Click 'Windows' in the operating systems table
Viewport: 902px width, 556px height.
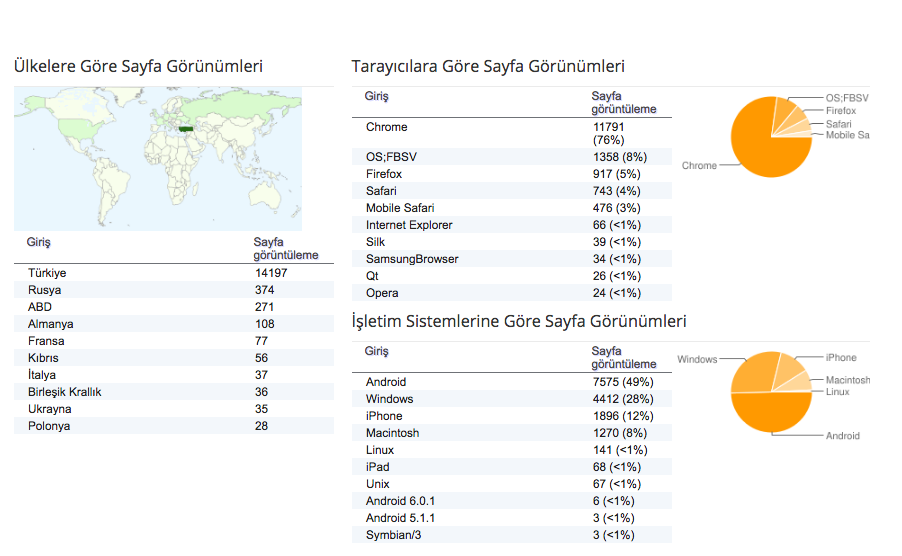point(389,399)
